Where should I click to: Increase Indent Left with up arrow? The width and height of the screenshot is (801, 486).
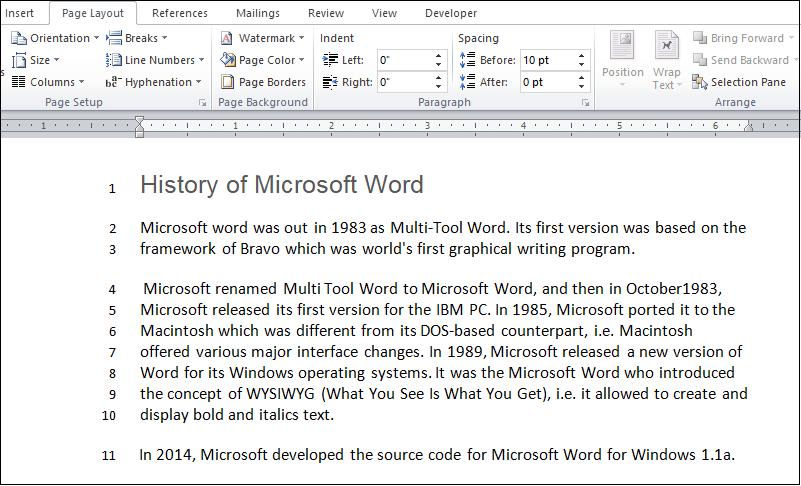[438, 56]
